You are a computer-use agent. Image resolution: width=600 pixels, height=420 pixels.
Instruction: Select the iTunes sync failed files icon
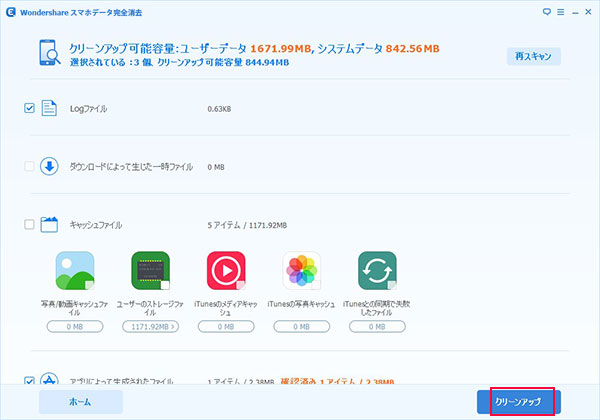coord(377,270)
